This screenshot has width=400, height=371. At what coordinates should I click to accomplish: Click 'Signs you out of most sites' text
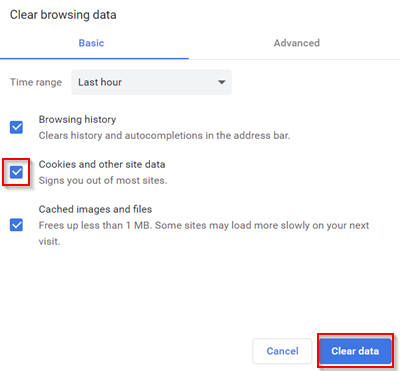[103, 180]
